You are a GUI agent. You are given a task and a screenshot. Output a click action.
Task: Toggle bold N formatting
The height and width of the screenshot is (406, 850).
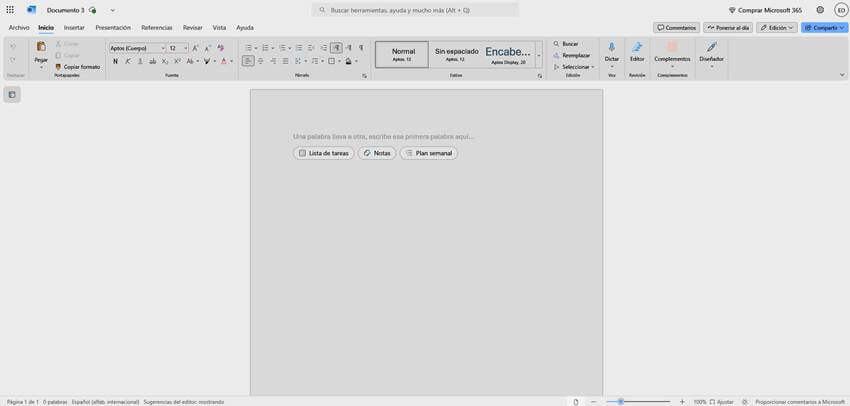point(115,61)
